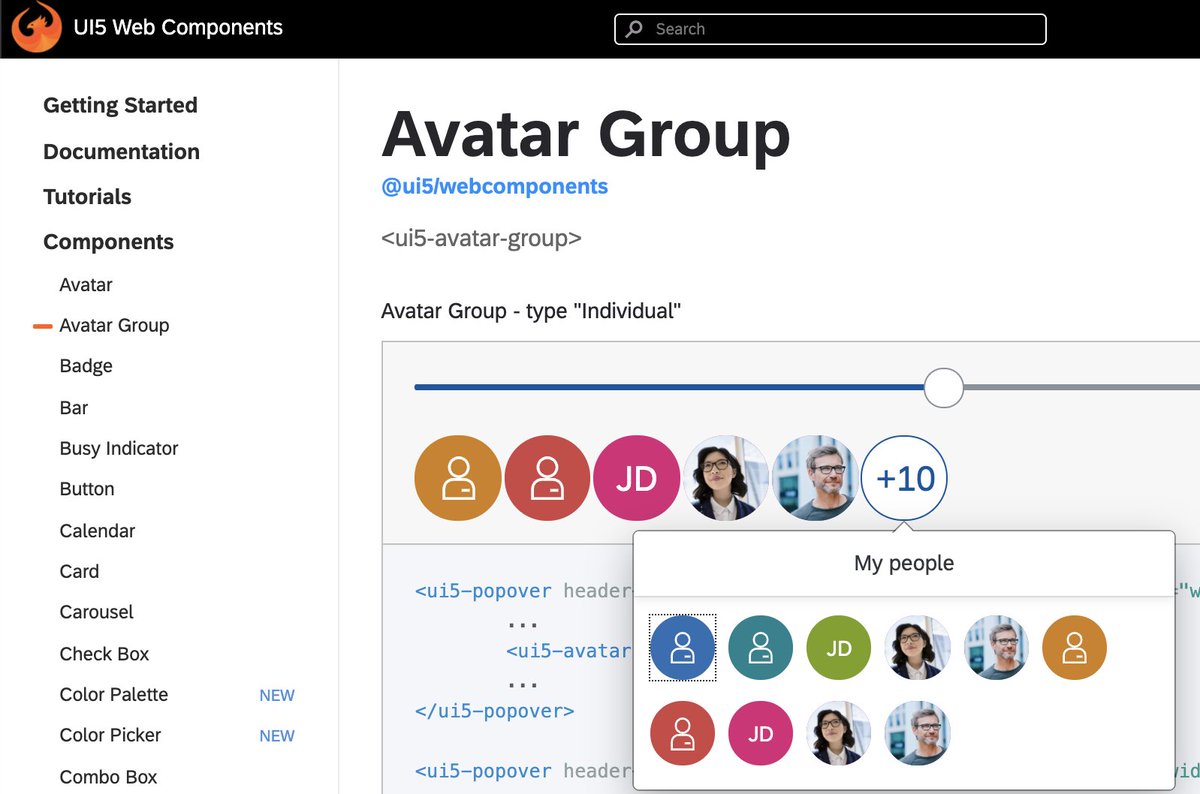
Task: Navigate to the Tutorials section
Action: [x=87, y=196]
